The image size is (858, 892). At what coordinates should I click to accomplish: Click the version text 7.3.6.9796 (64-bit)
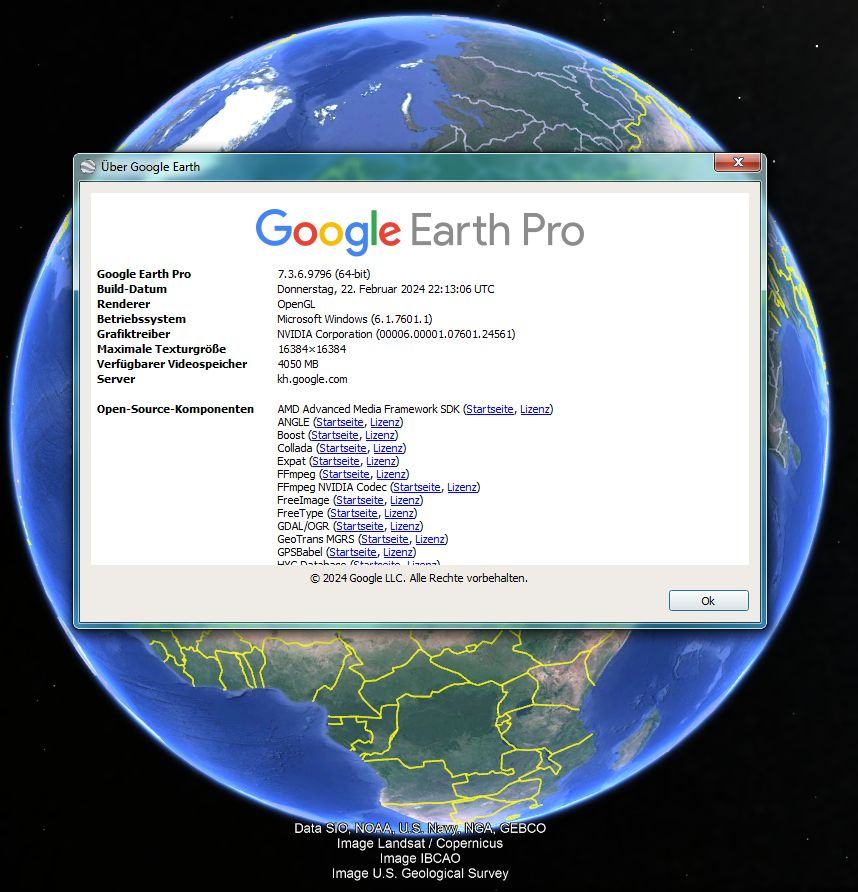click(x=324, y=274)
